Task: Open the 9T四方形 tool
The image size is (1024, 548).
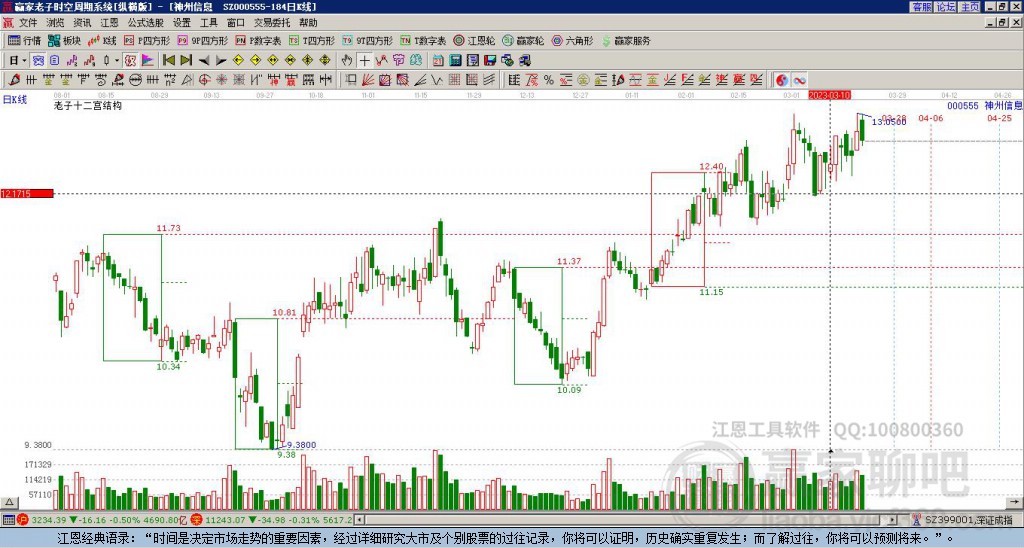Action: (x=368, y=40)
